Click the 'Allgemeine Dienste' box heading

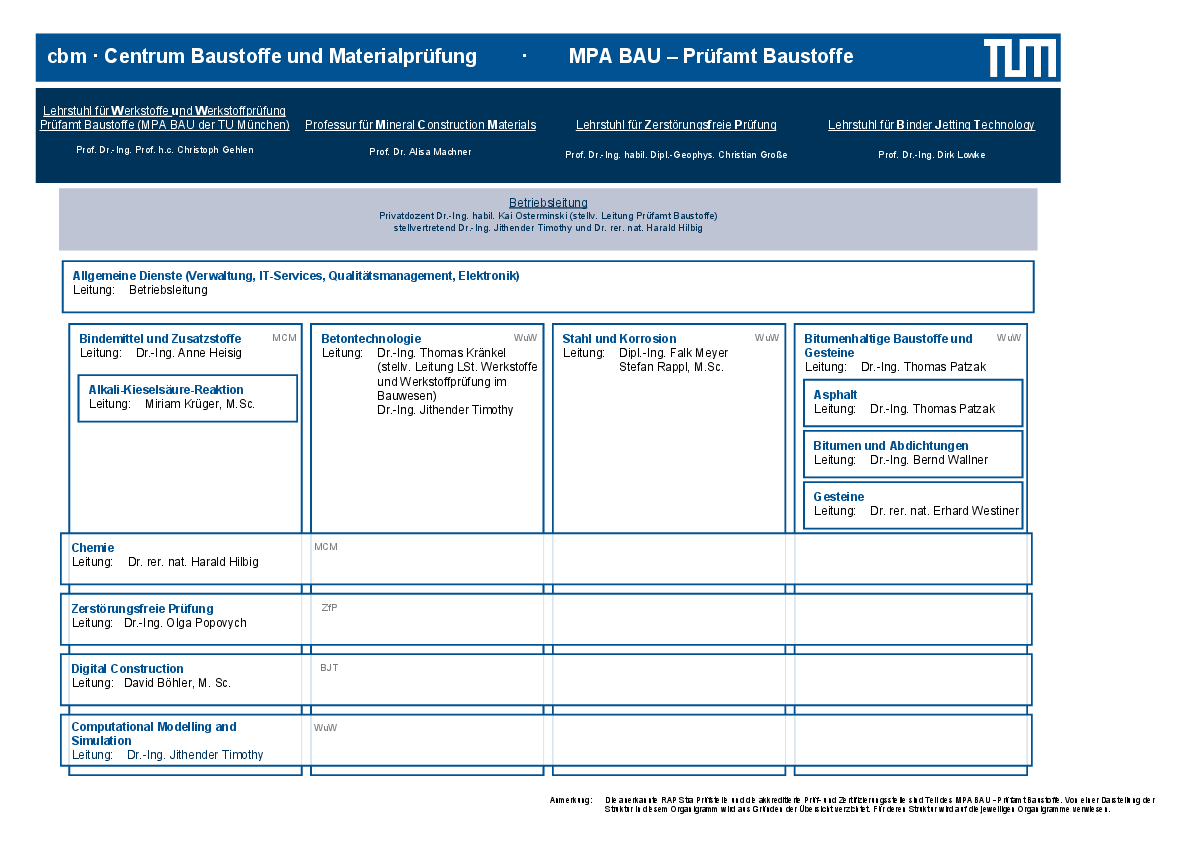click(295, 276)
